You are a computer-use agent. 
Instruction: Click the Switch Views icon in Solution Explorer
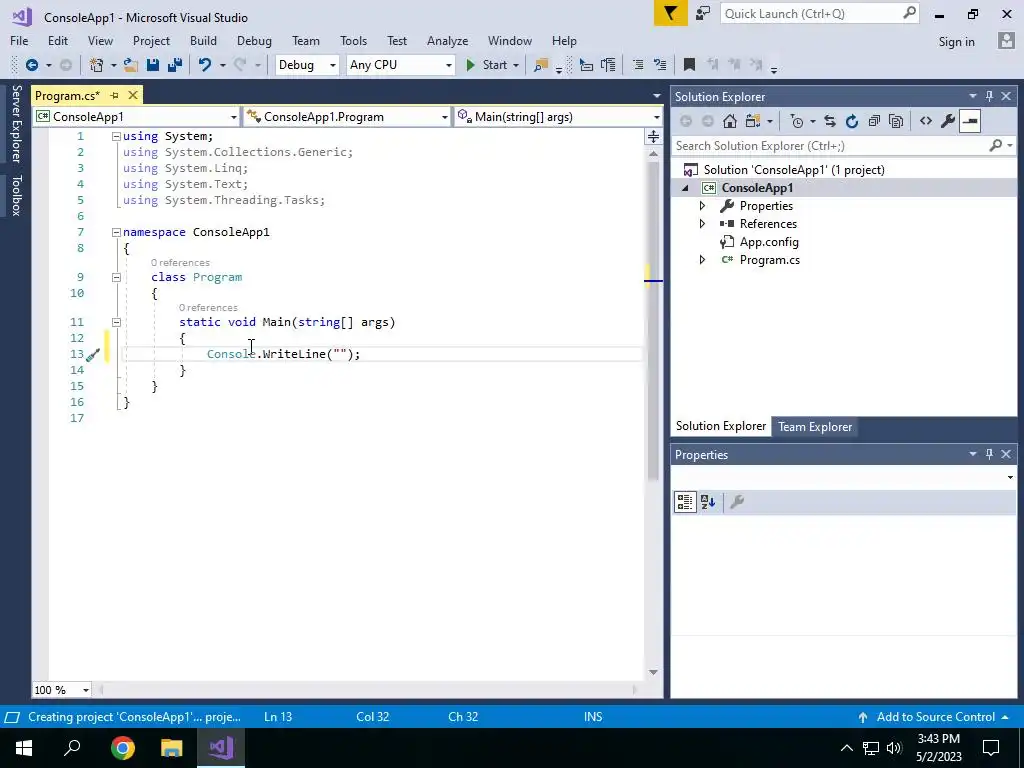click(753, 121)
